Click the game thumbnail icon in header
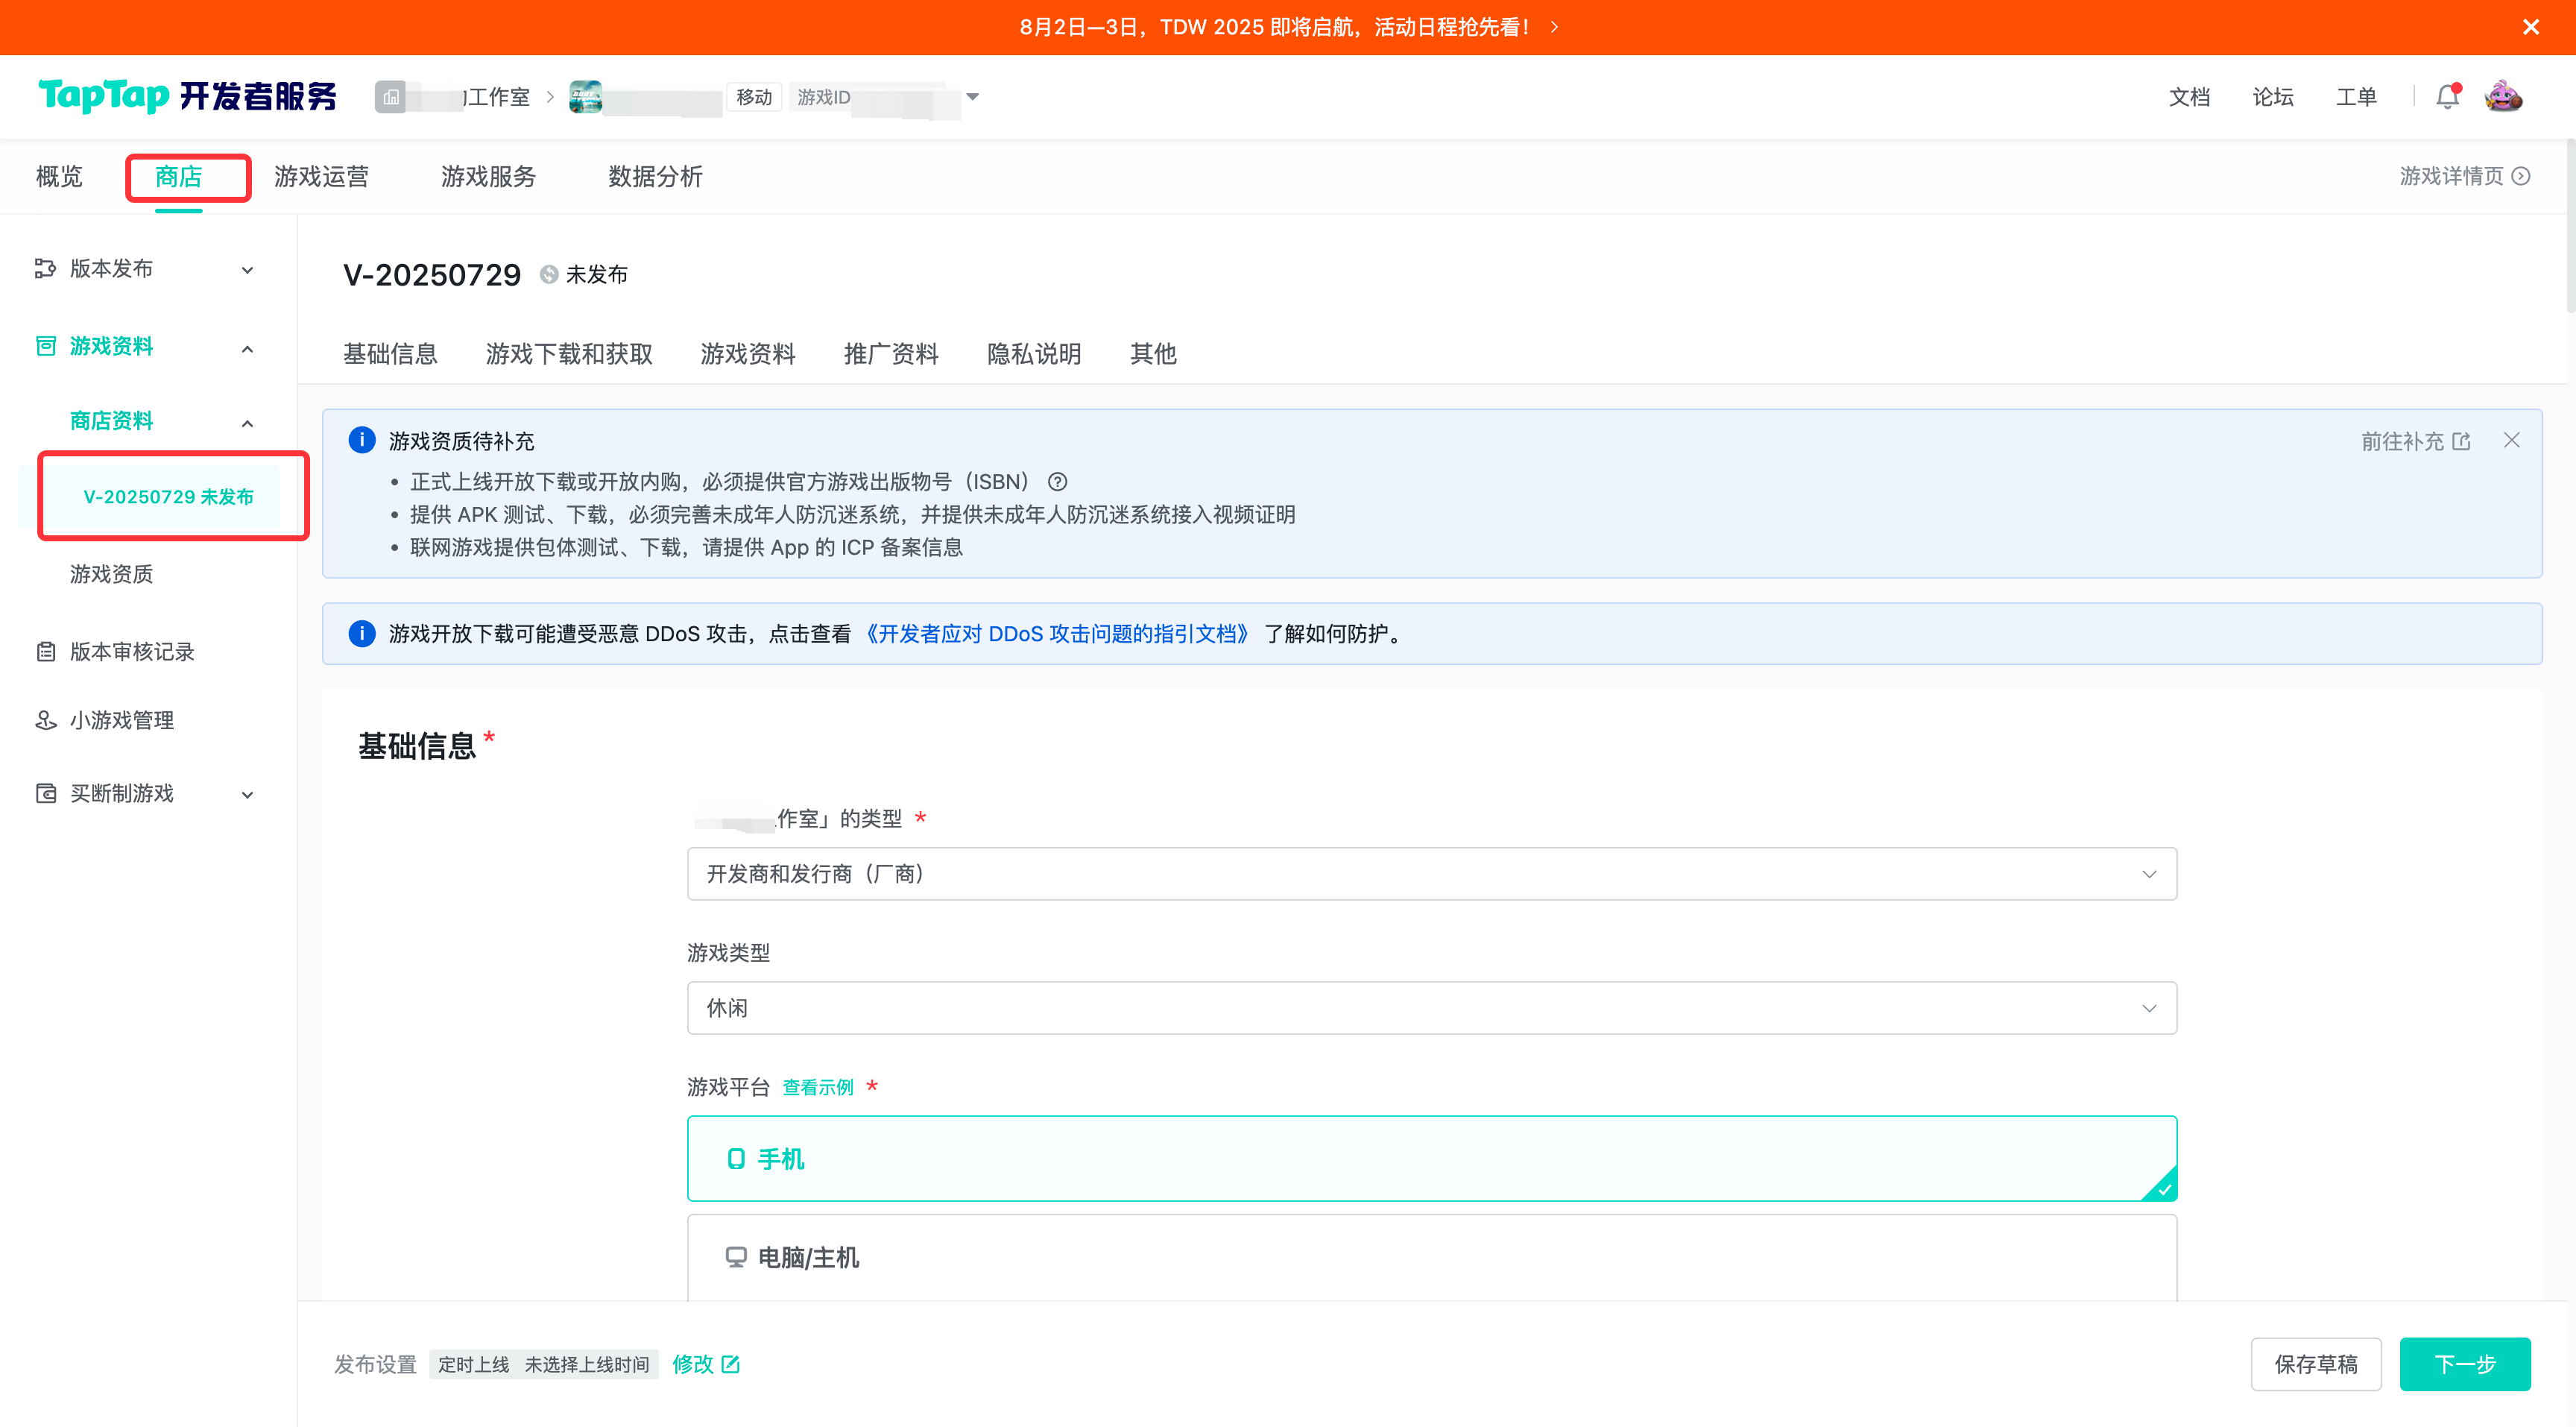Image resolution: width=2576 pixels, height=1427 pixels. [x=585, y=97]
